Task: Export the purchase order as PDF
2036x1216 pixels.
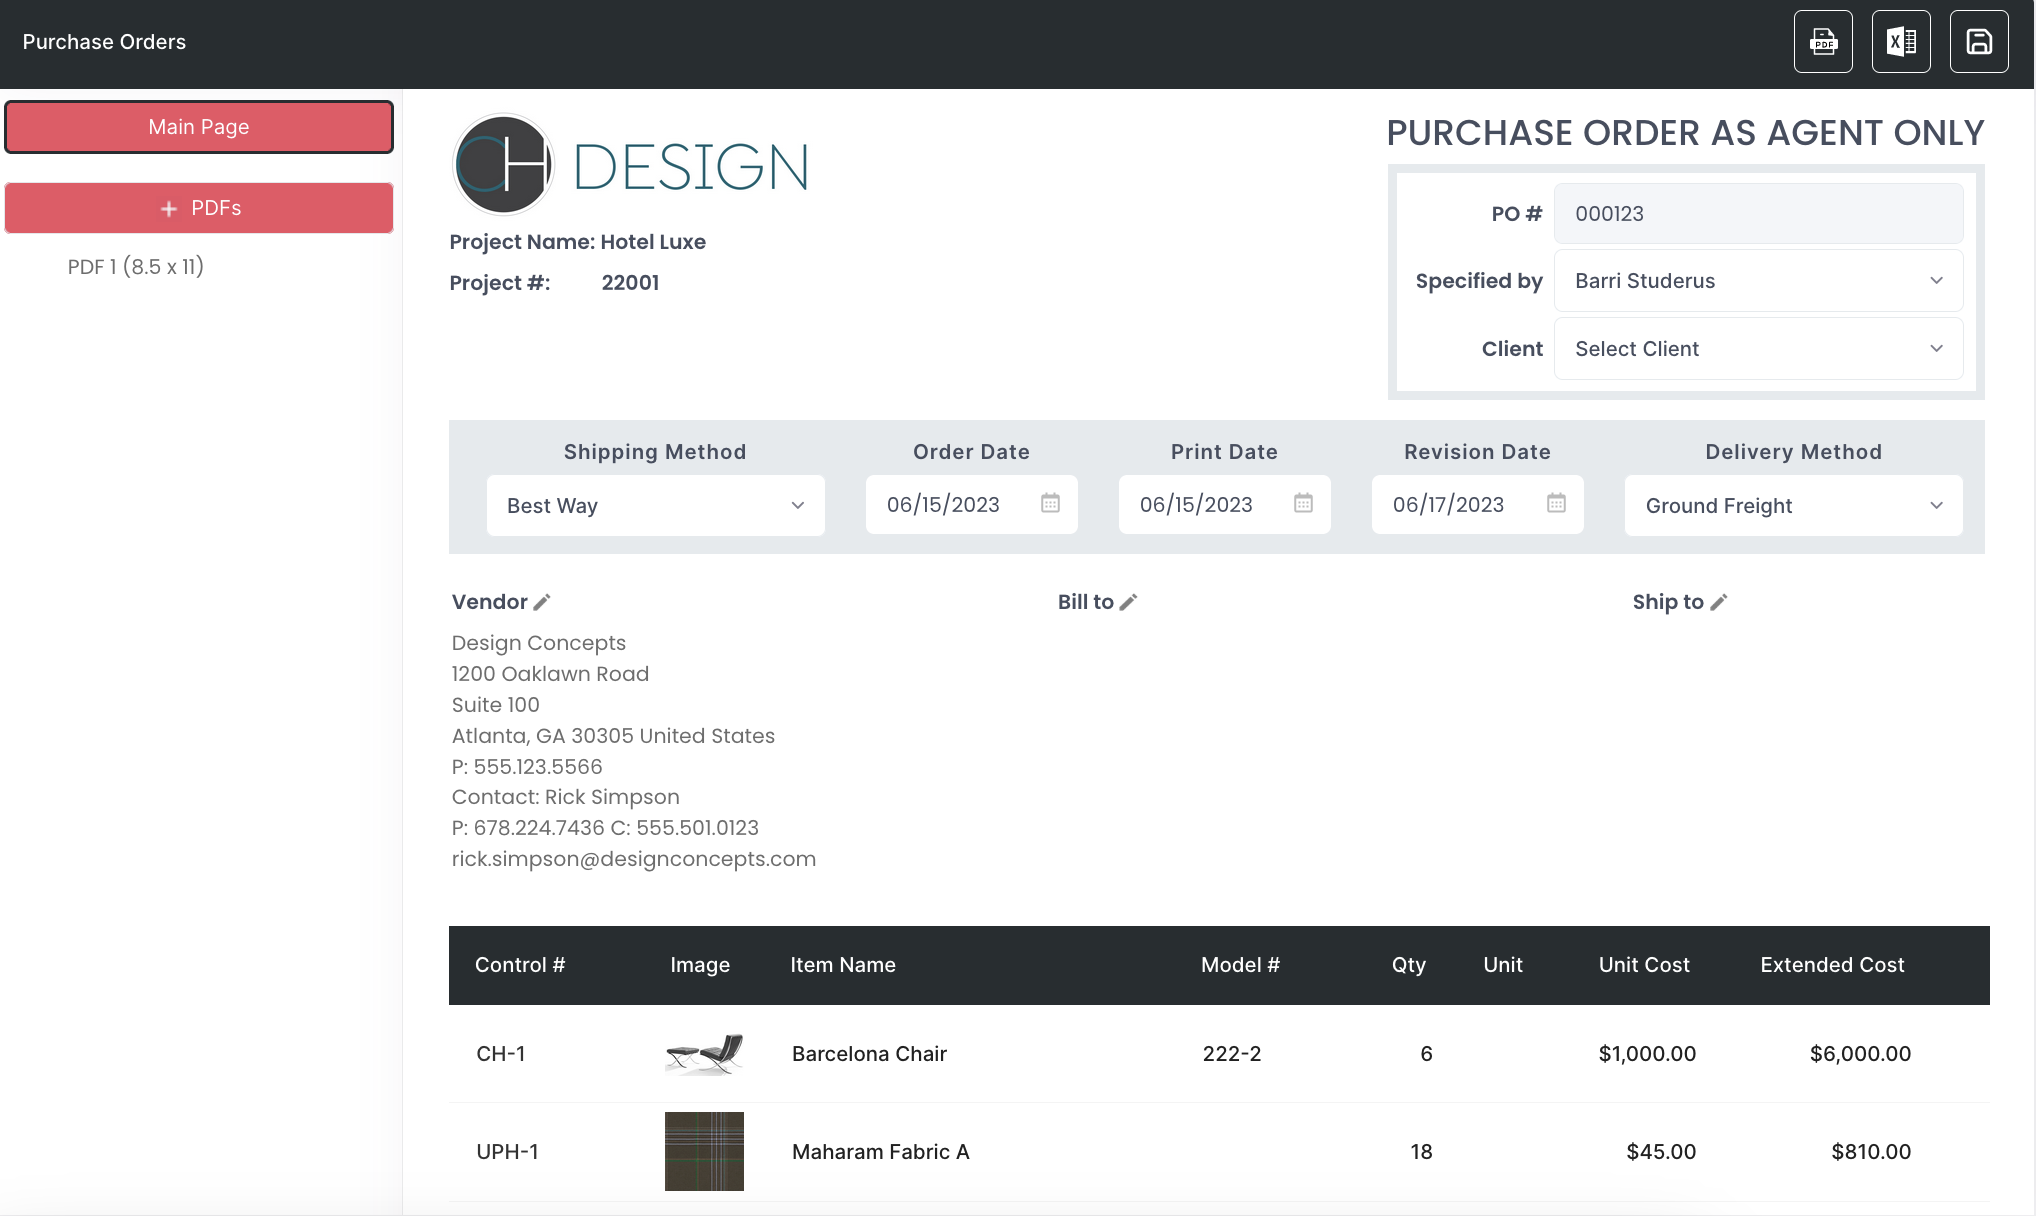Action: tap(1823, 42)
